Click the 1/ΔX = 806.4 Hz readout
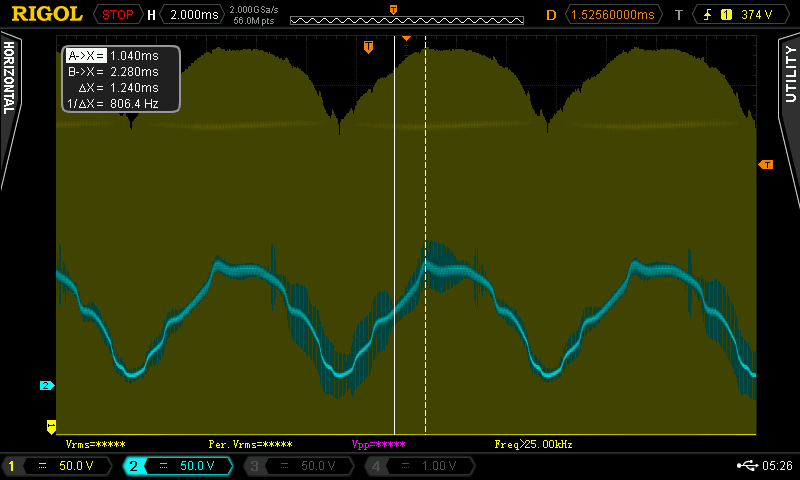800x480 pixels. coord(113,104)
